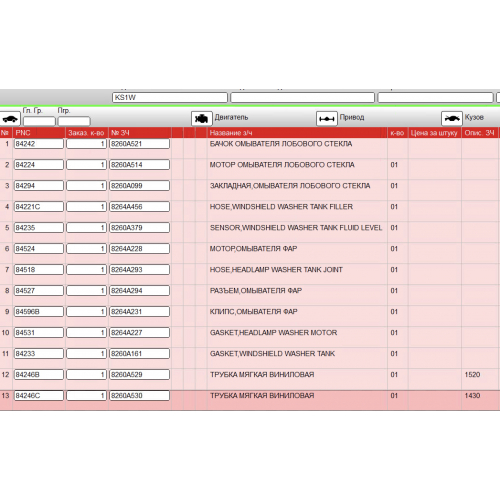
Task: Open the Двигатель engine icon
Action: (202, 118)
